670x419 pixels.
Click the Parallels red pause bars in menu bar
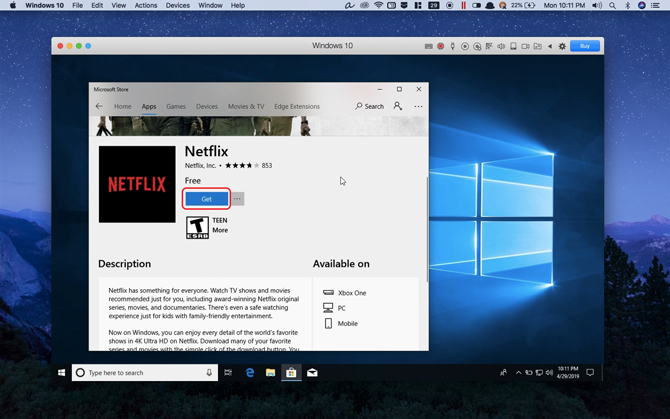(x=463, y=5)
